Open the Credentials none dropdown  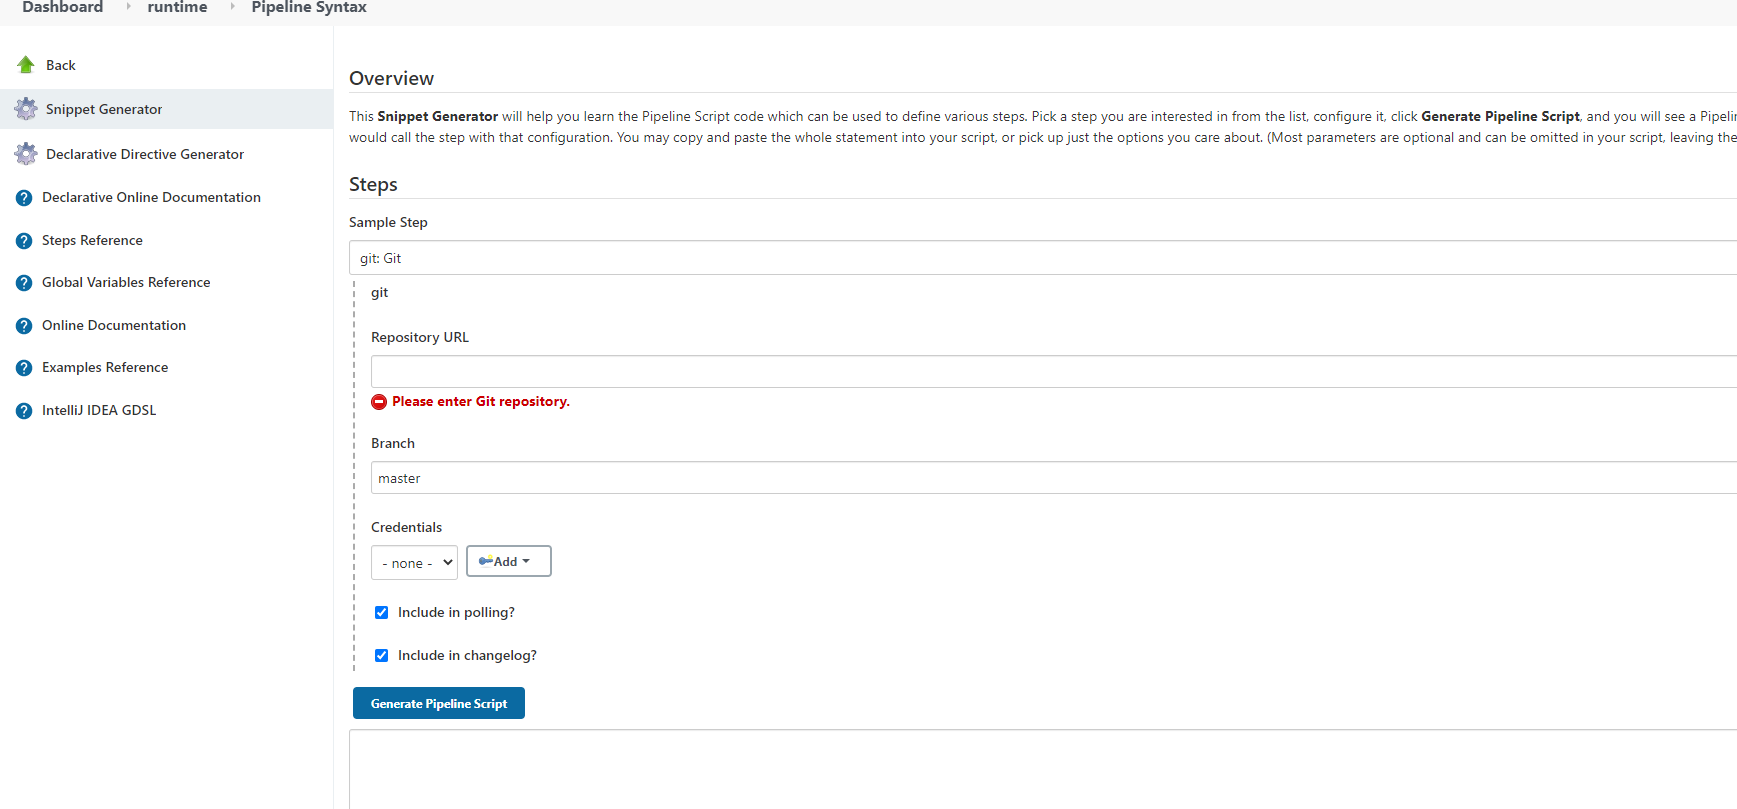click(x=414, y=563)
